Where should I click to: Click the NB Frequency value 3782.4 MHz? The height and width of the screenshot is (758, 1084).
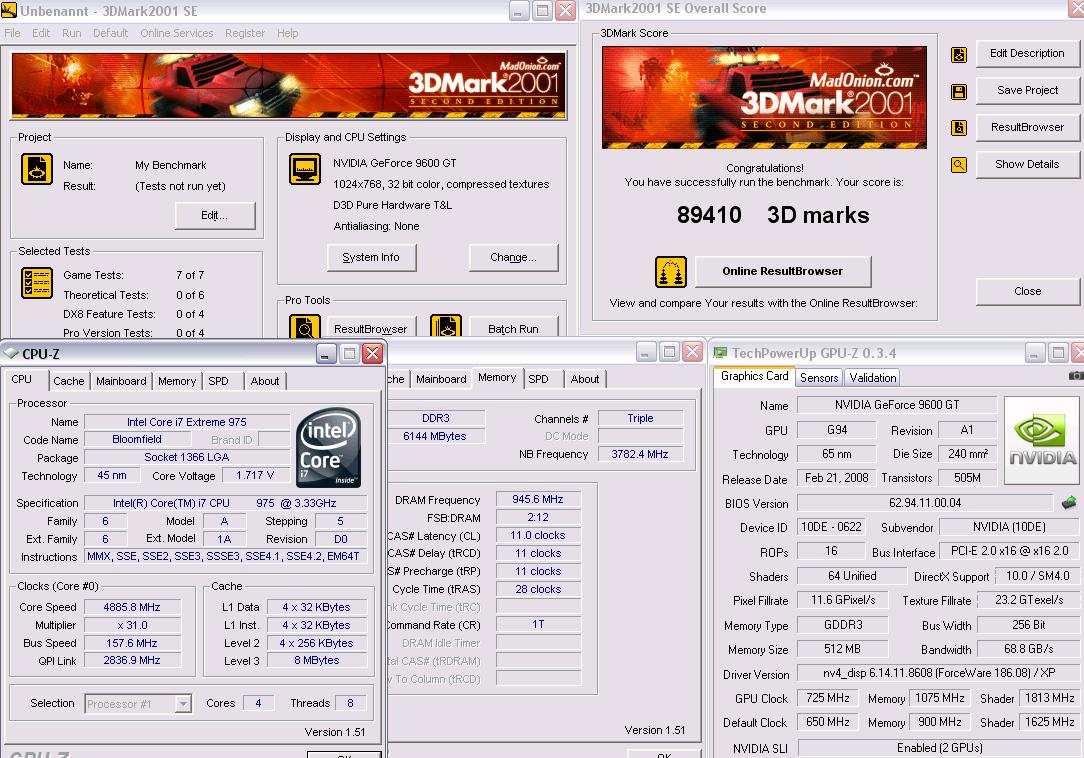tap(640, 454)
